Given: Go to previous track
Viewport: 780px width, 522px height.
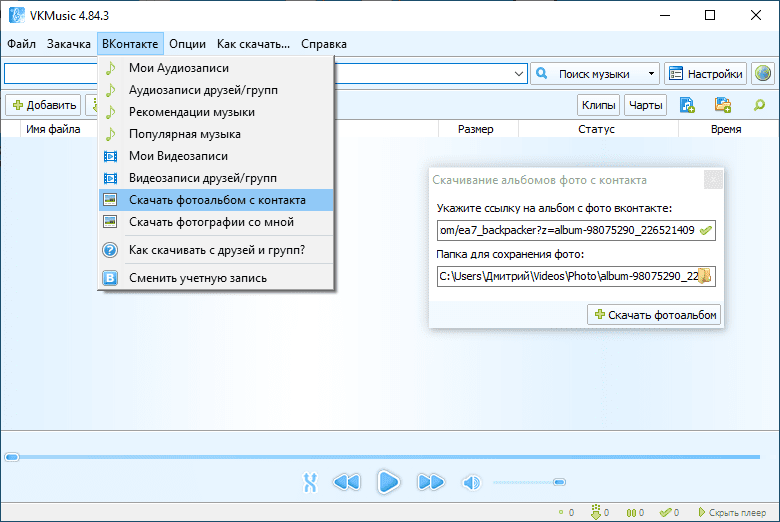Looking at the screenshot, I should tap(347, 482).
